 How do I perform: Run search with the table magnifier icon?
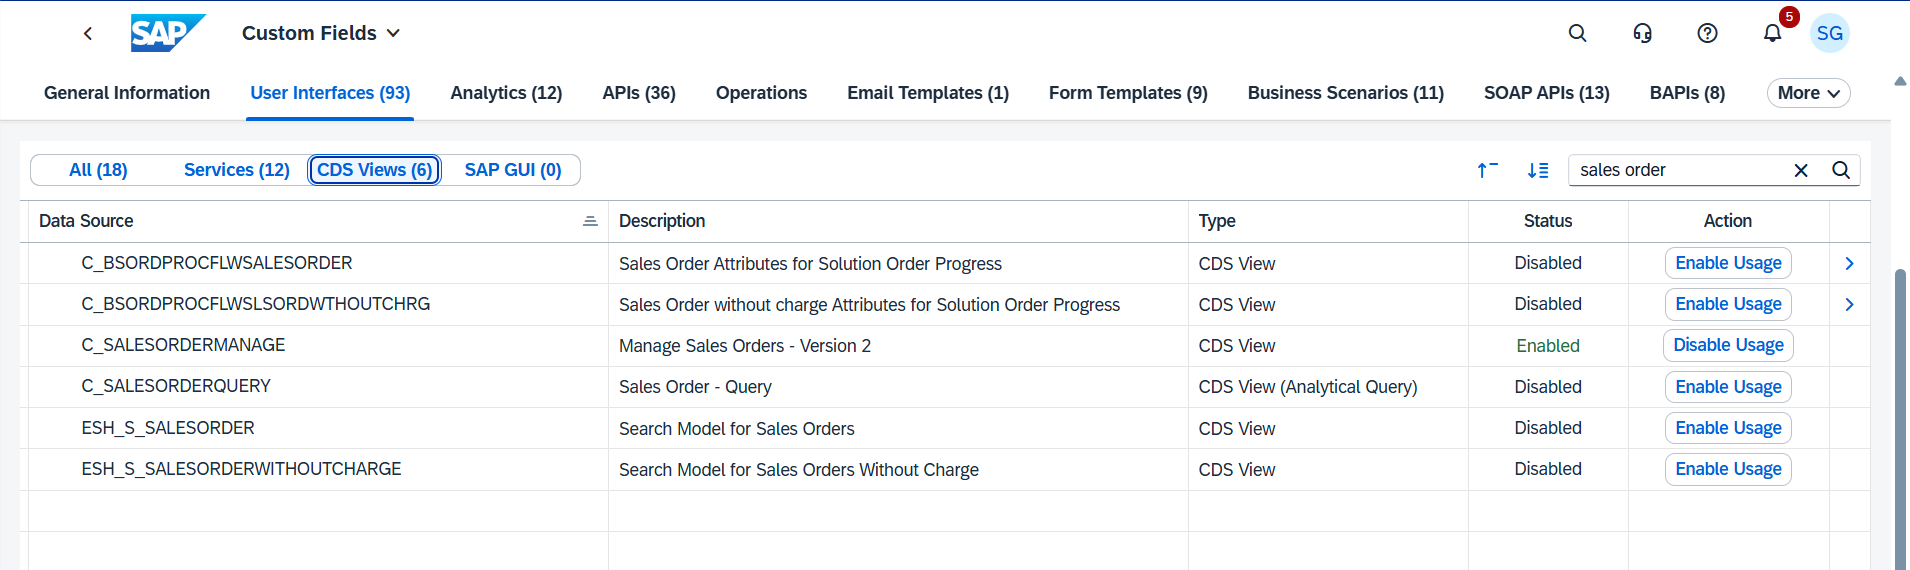coord(1840,170)
